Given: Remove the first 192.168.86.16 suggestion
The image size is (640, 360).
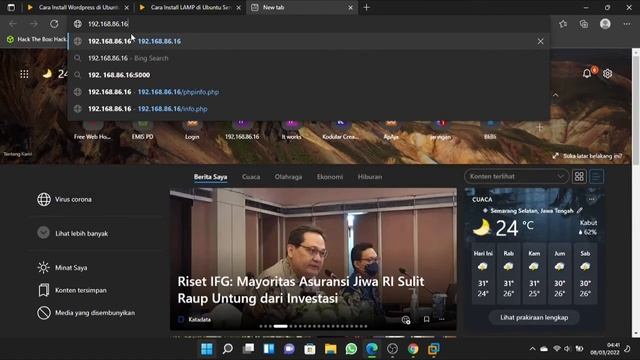Looking at the screenshot, I should click(x=540, y=41).
